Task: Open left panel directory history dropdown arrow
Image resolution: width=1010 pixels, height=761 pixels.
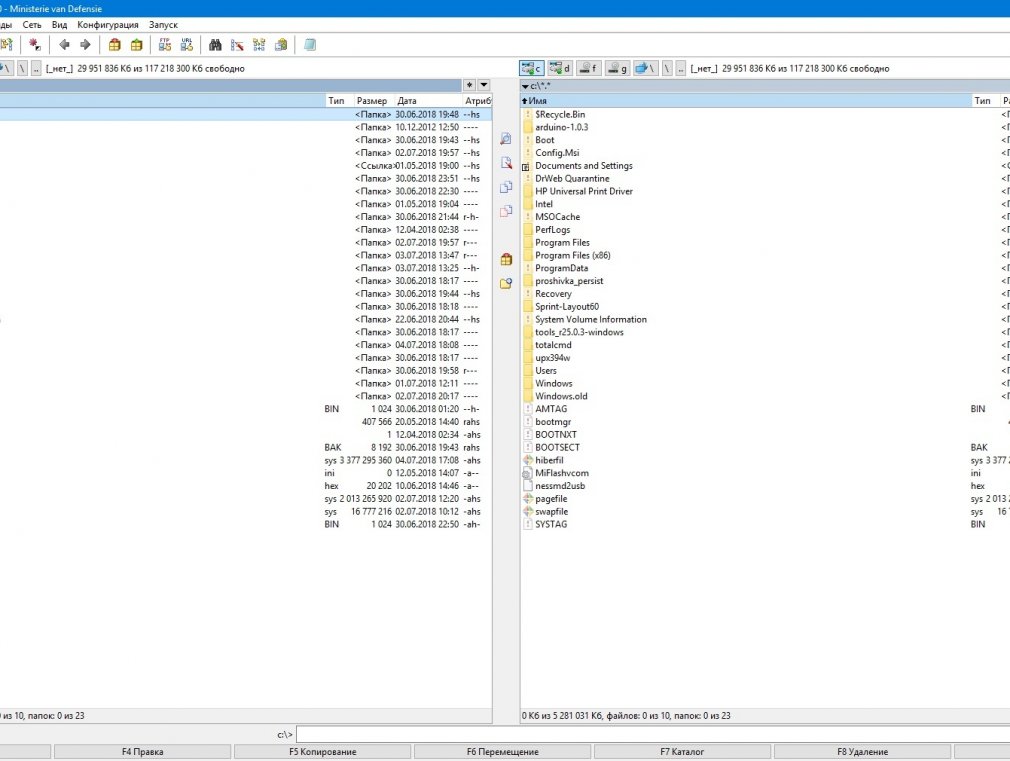Action: pos(484,85)
